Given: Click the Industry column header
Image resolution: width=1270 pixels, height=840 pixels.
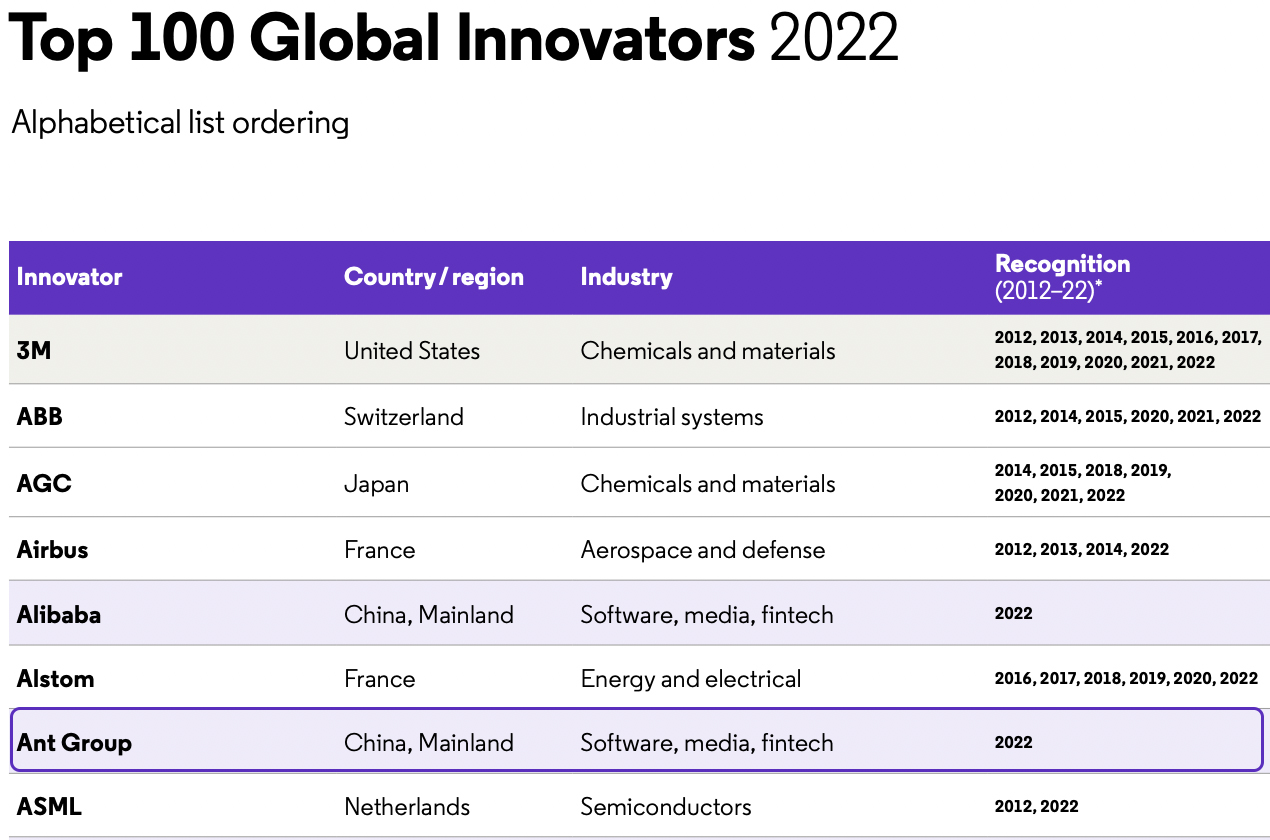Looking at the screenshot, I should [626, 277].
